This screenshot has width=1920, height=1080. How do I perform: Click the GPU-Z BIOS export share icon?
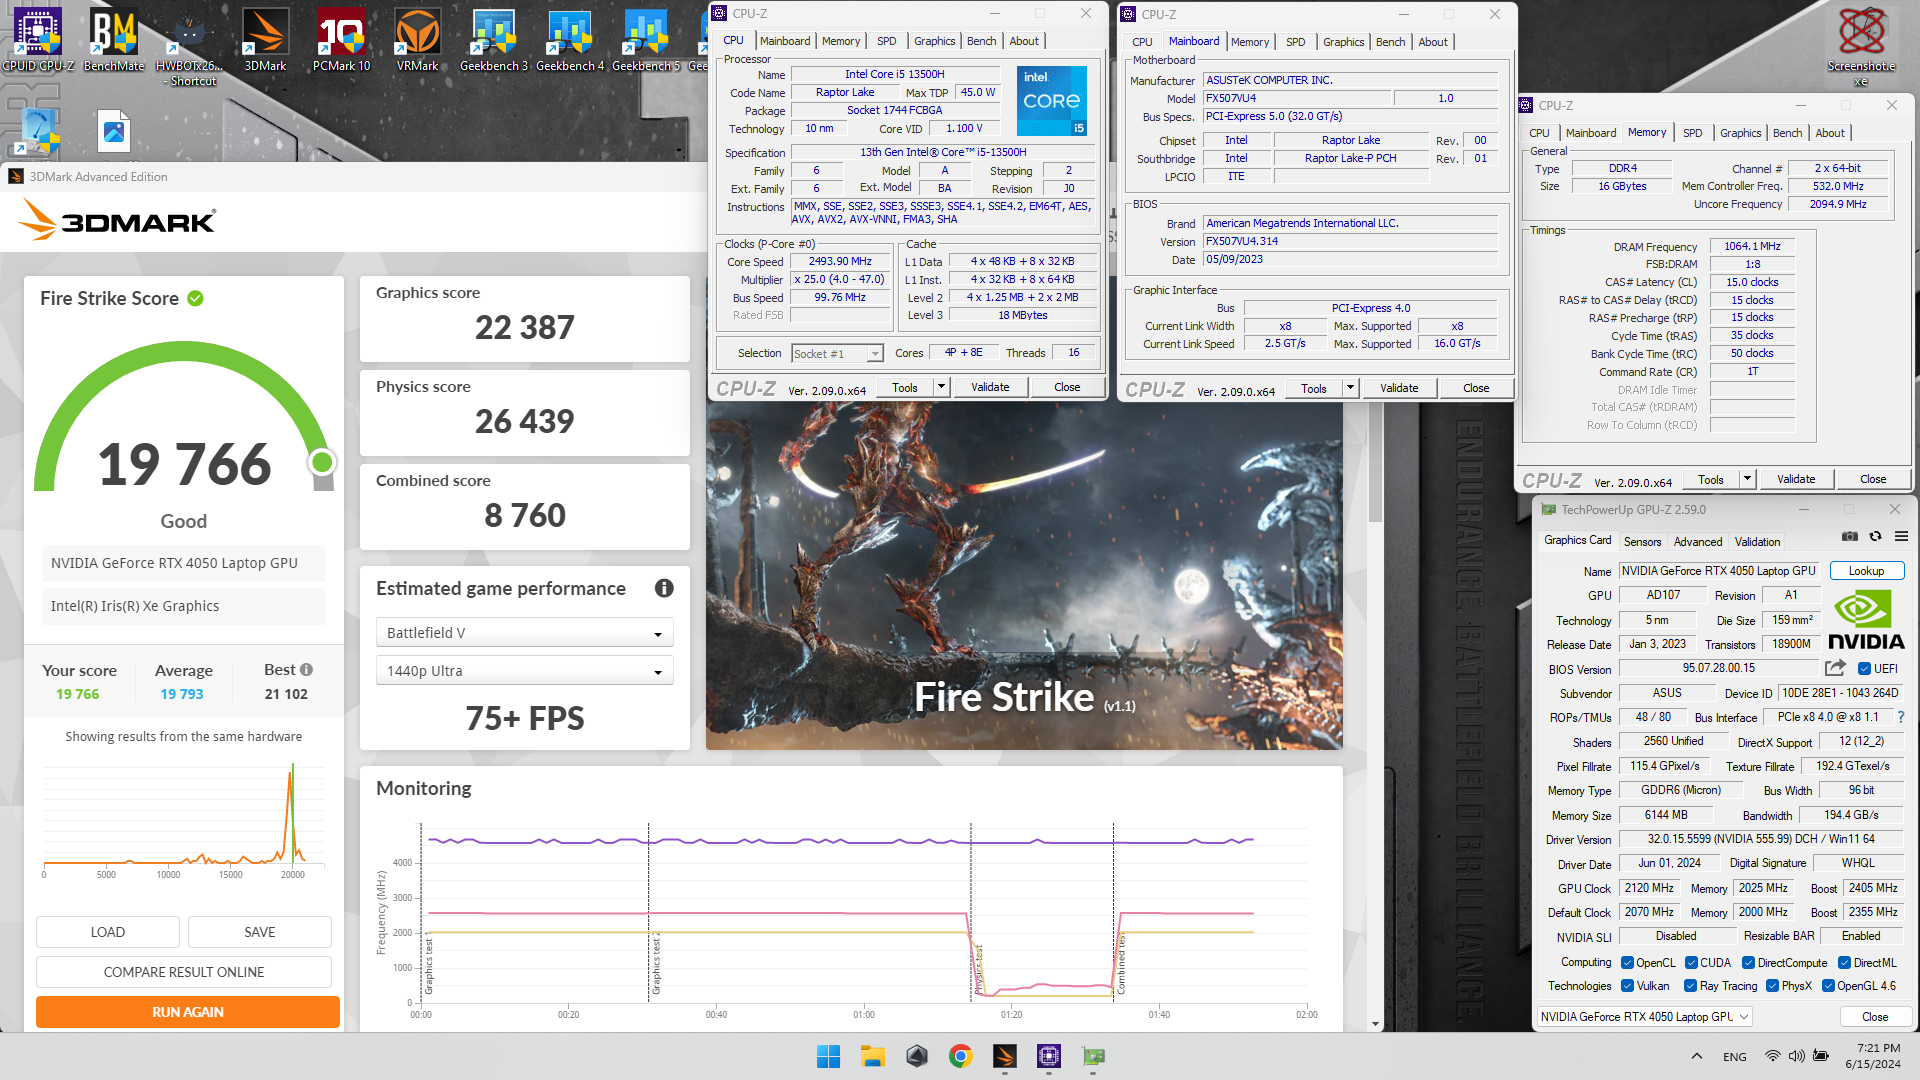point(1835,668)
